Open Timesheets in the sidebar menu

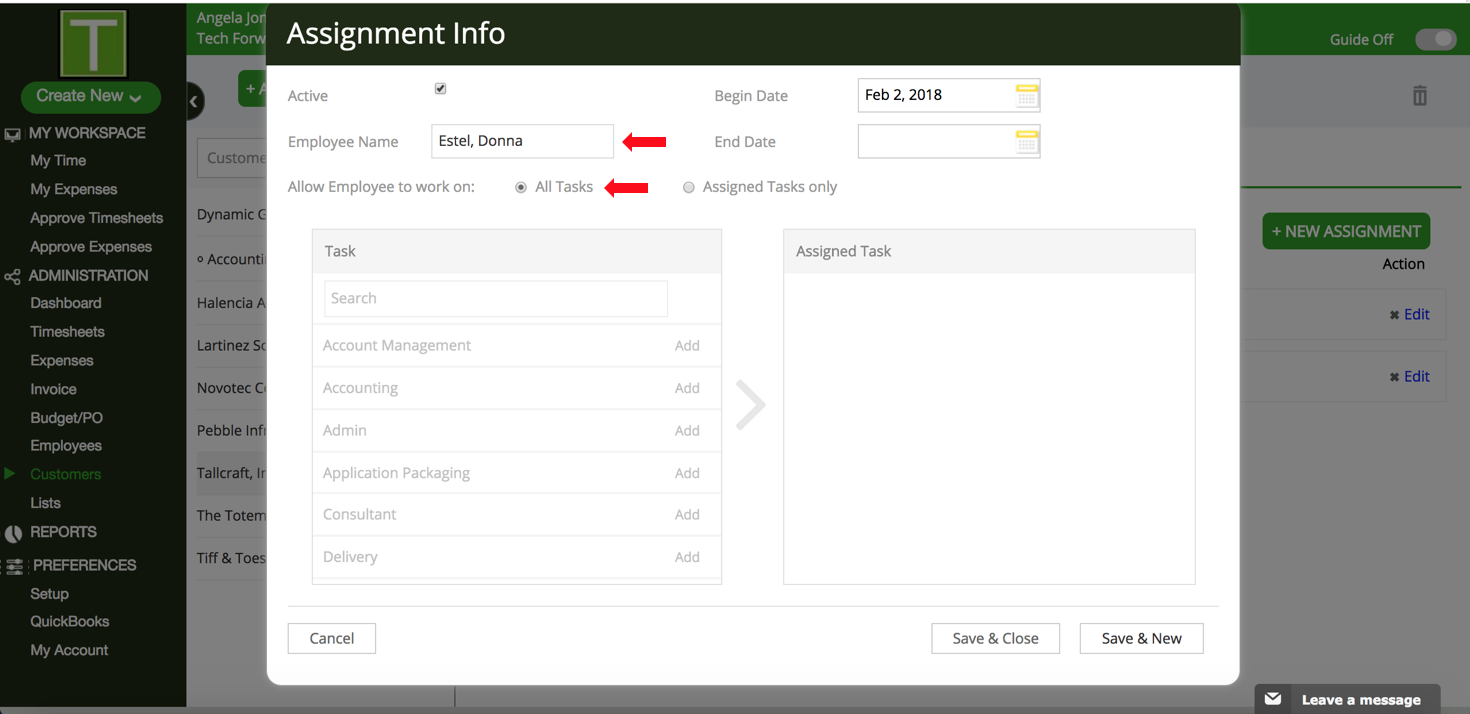click(x=67, y=332)
